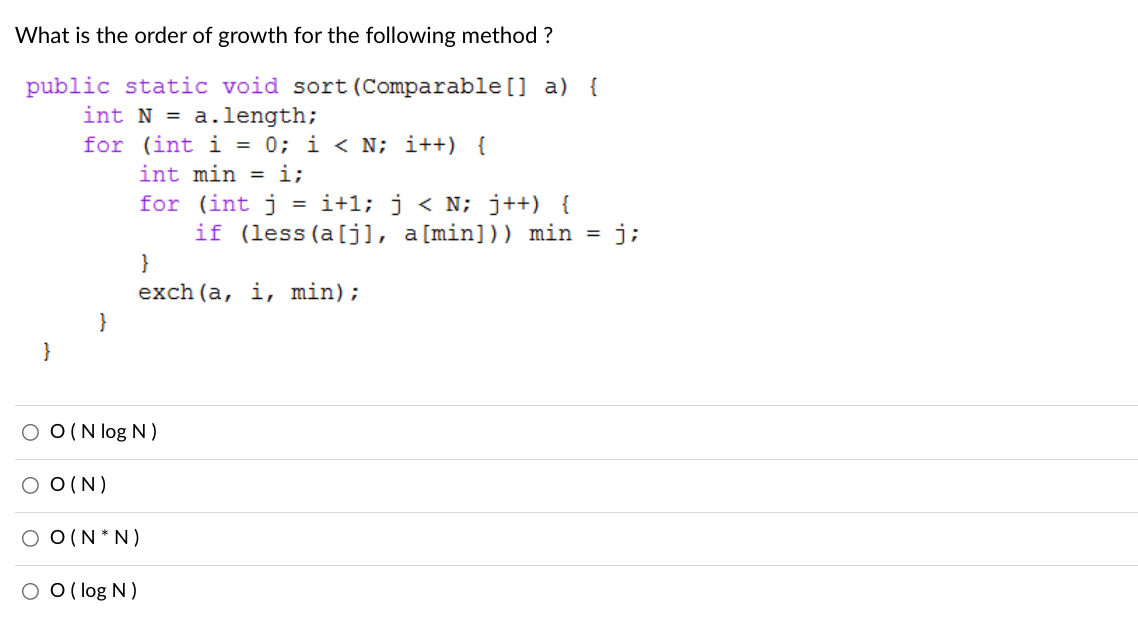1138x624 pixels.
Task: Select the O ( N log N ) radio button
Action: pyautogui.click(x=30, y=432)
